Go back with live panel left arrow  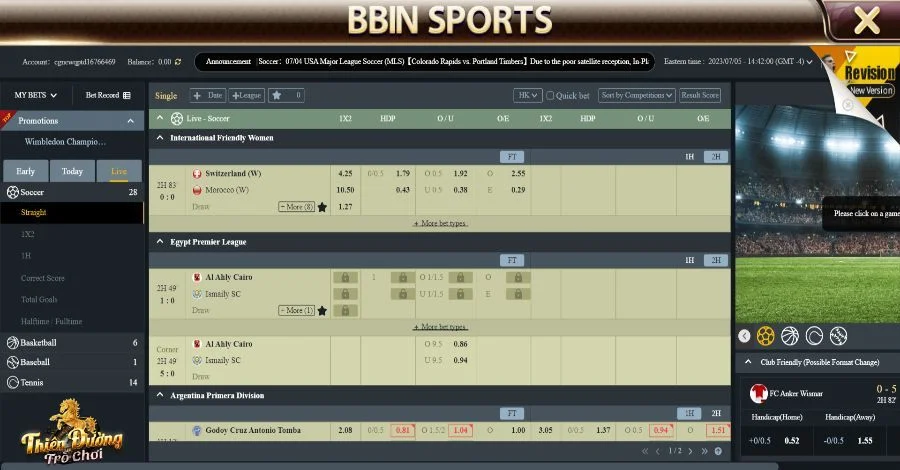point(744,336)
